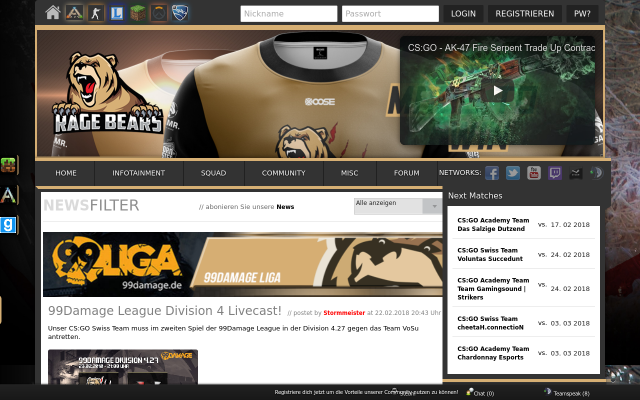This screenshot has width=640, height=400.
Task: Click the PW? forgot password button
Action: coord(582,14)
